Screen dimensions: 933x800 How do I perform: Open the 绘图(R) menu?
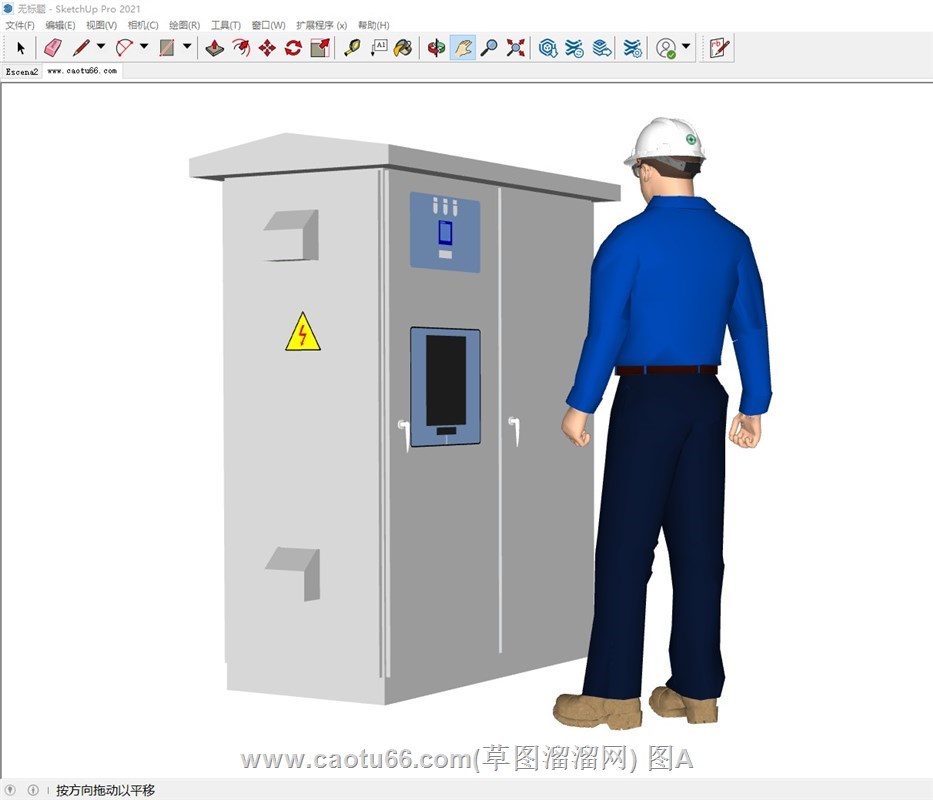[184, 25]
